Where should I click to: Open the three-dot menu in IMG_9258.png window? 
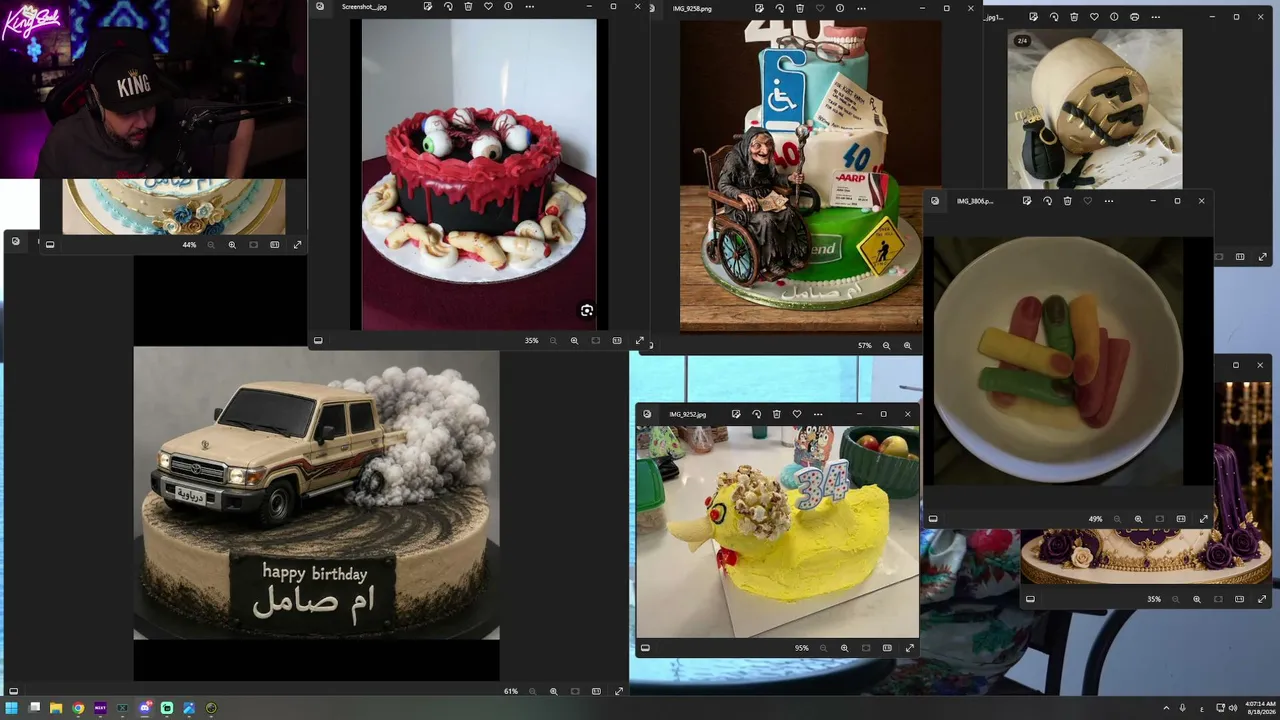861,9
